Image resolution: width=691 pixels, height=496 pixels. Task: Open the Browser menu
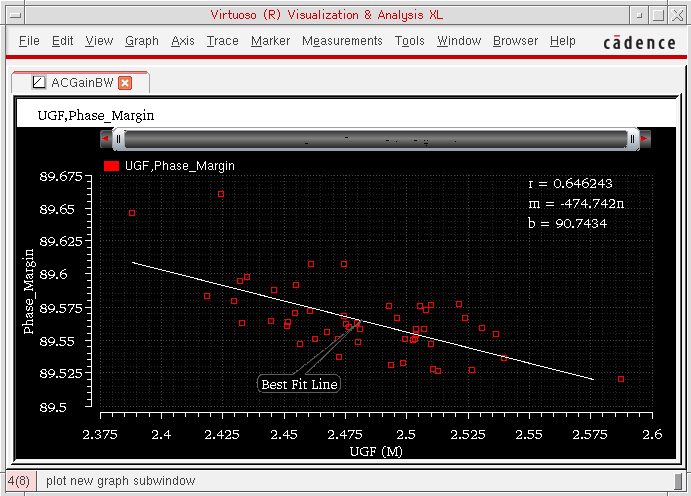tap(515, 41)
